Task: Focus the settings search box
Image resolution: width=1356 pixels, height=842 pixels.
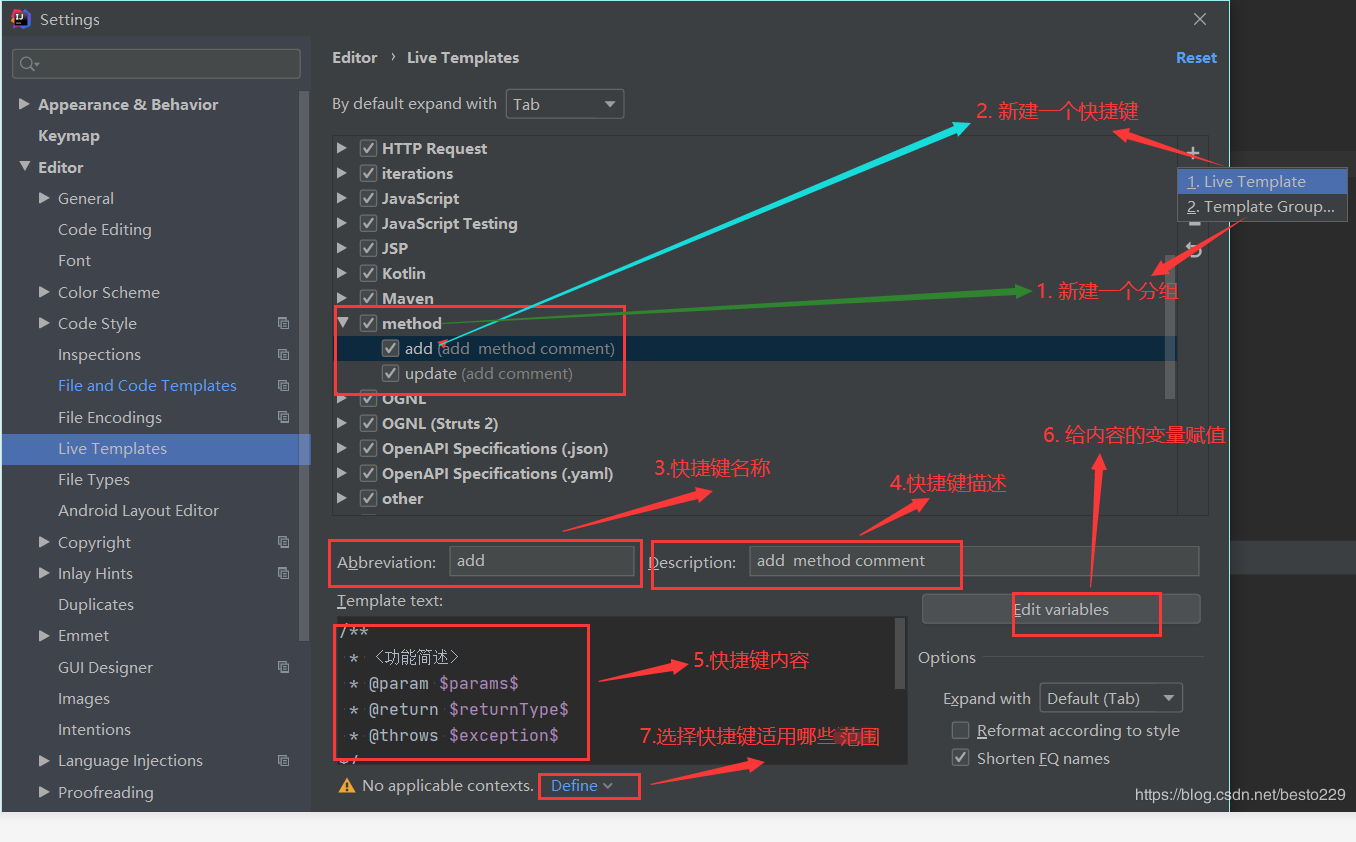Action: tap(156, 64)
